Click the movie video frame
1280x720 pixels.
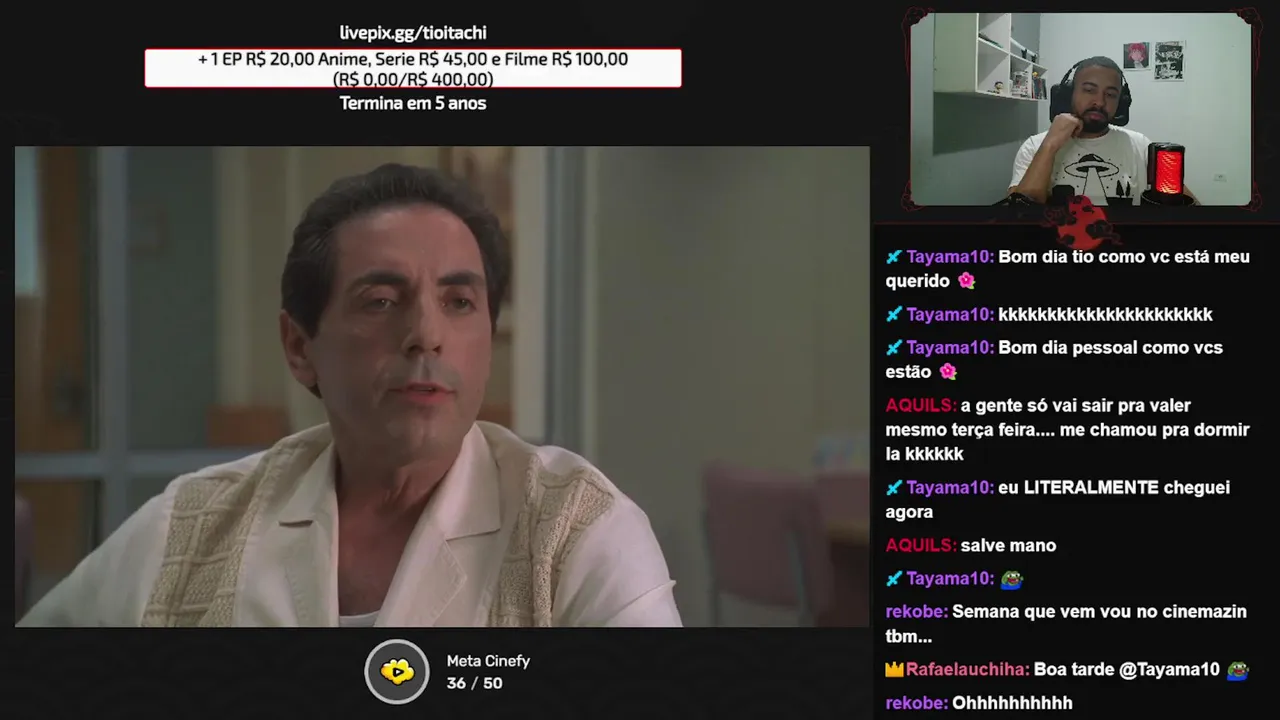(442, 387)
